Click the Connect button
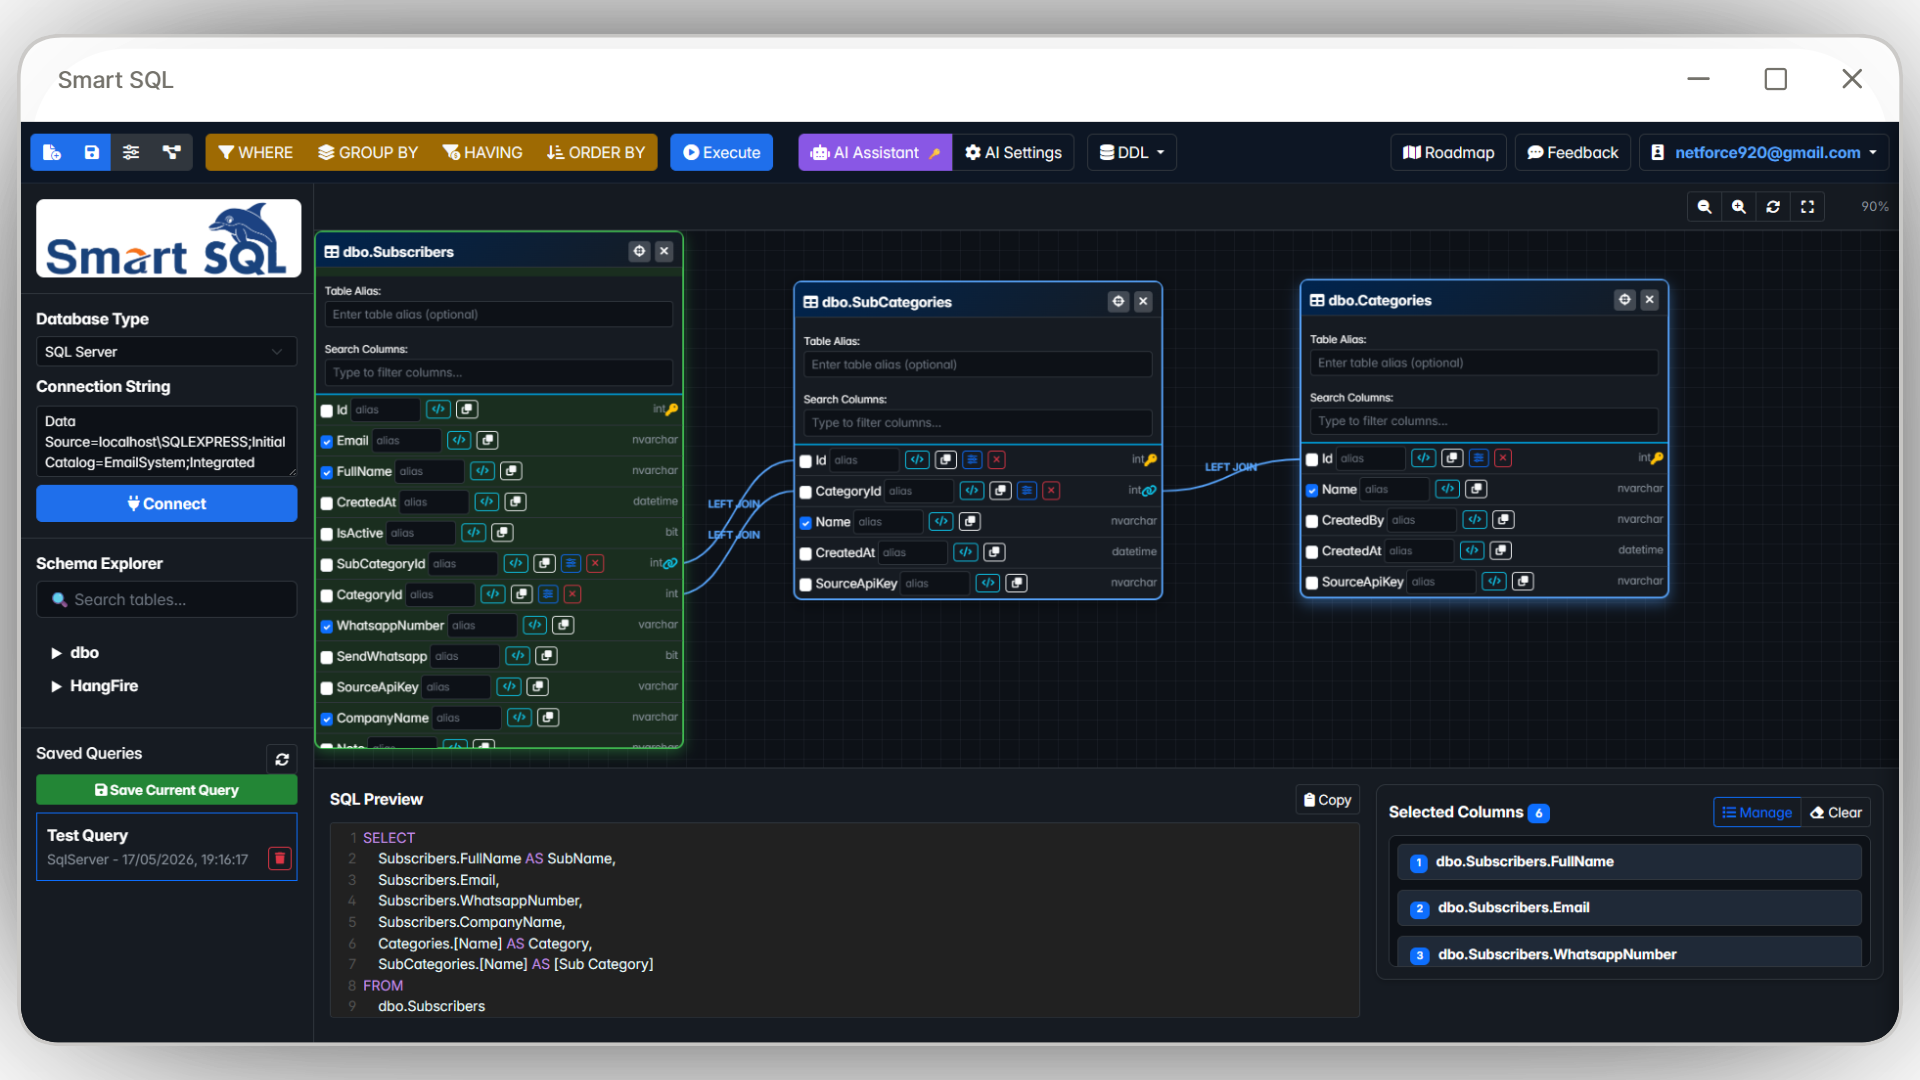Image resolution: width=1920 pixels, height=1080 pixels. tap(166, 504)
